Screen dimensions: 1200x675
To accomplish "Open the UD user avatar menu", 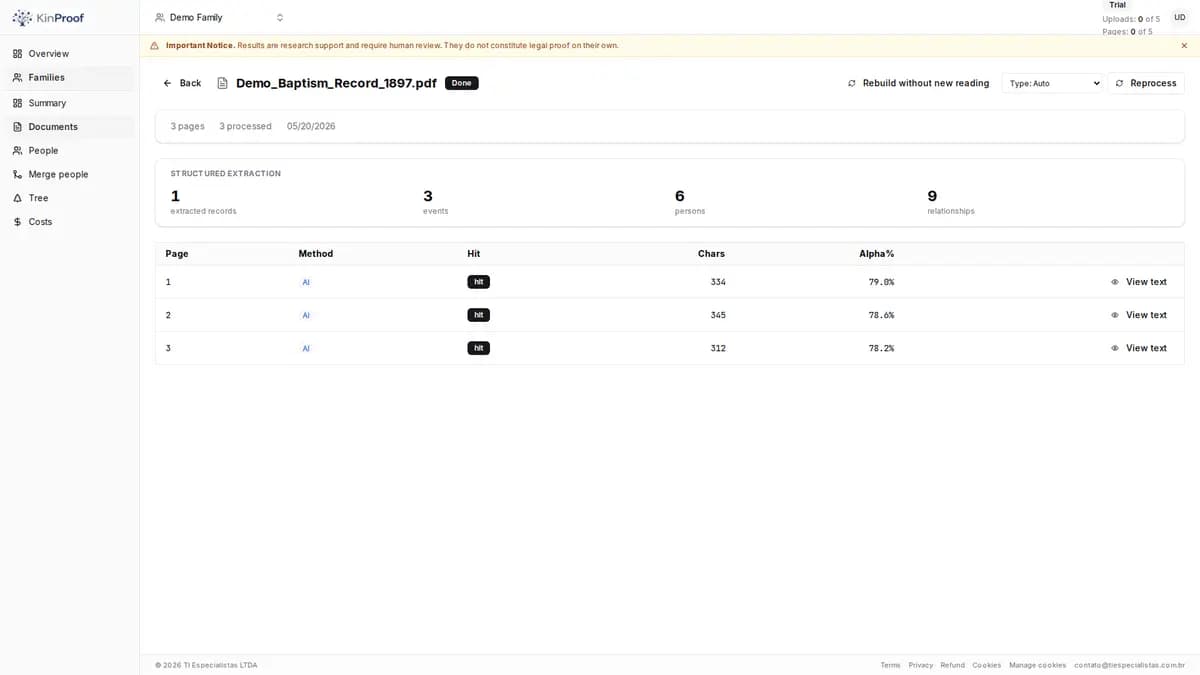I will coord(1180,18).
